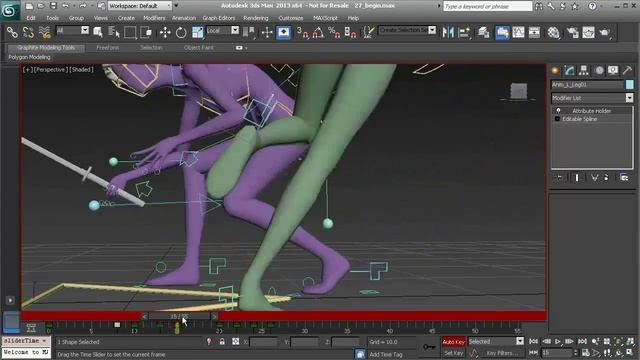
Task: Switch to the Create command panel tab
Action: 555,70
